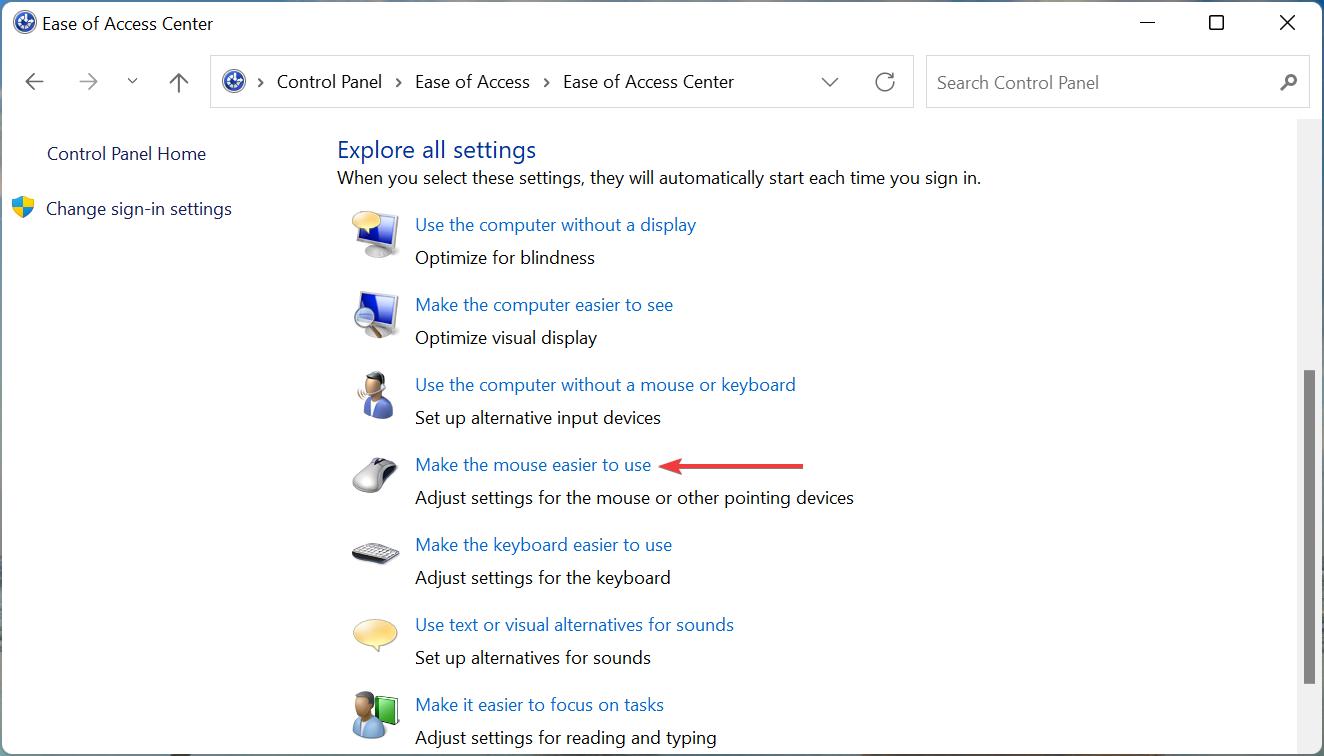Open the recent locations chevron dropdown
Viewport: 1324px width, 756px height.
132,81
